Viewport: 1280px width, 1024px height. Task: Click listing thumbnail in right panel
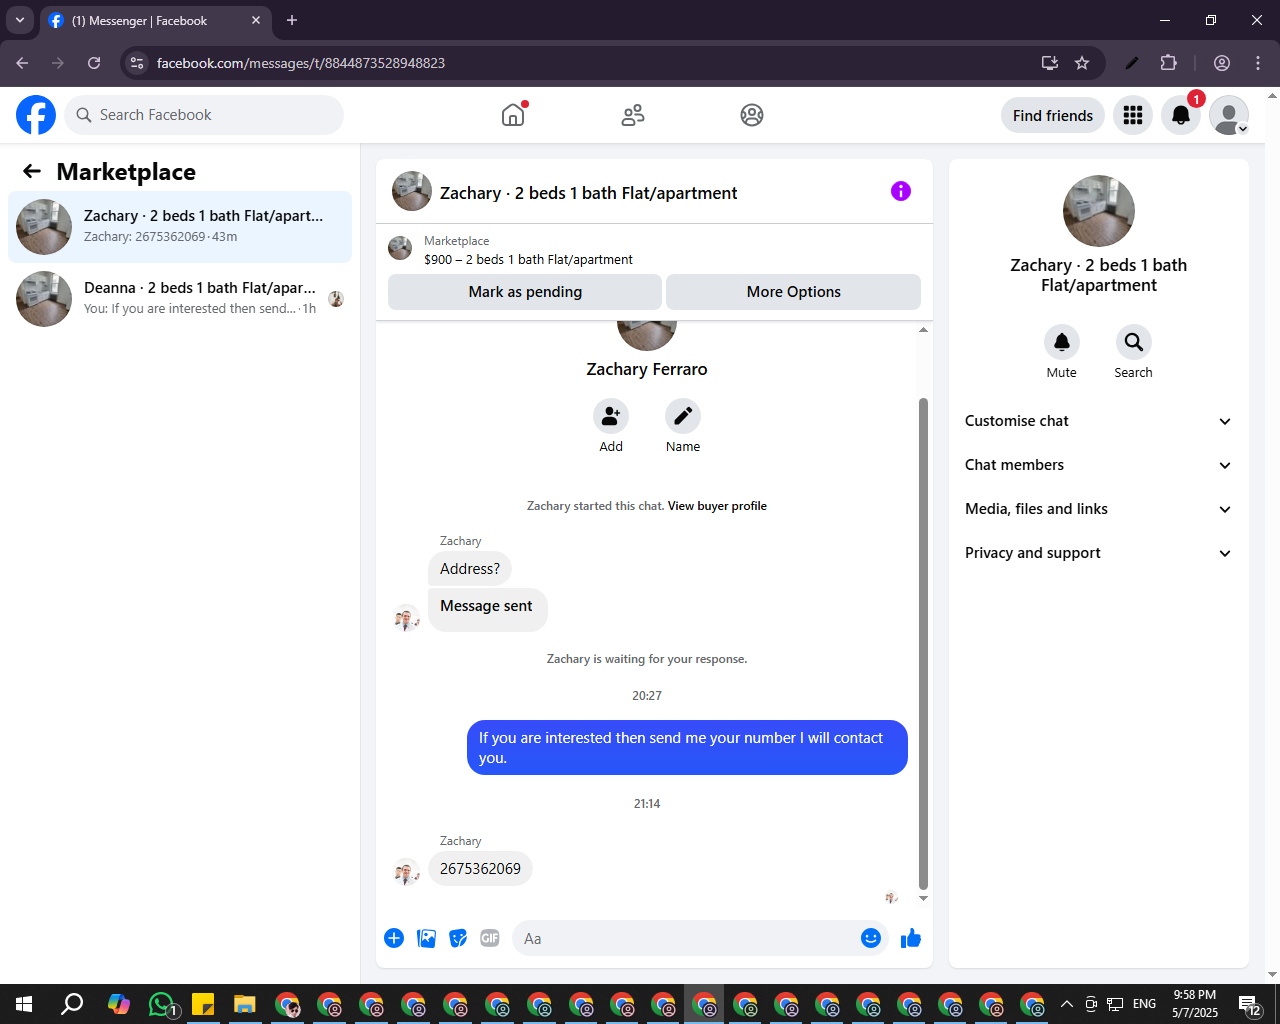pos(1099,211)
